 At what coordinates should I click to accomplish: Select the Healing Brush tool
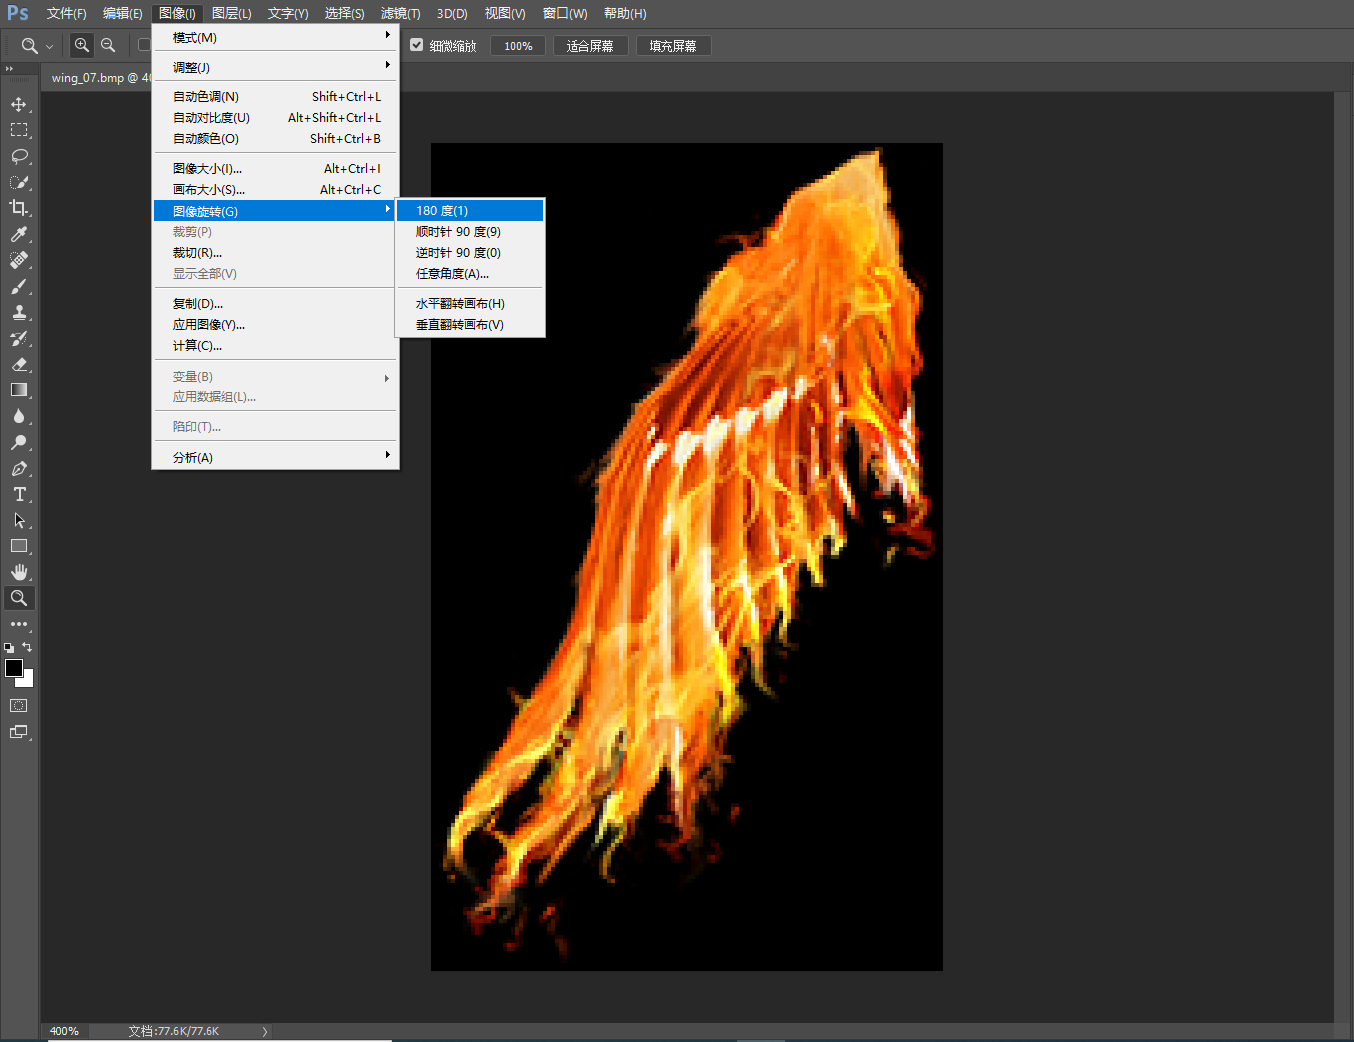tap(19, 260)
